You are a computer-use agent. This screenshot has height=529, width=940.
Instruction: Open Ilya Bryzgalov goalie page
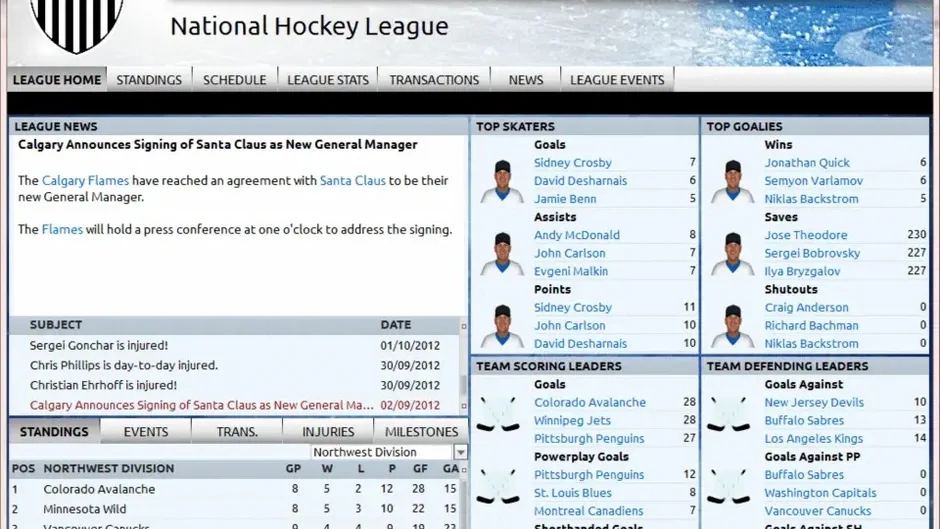[x=802, y=271]
